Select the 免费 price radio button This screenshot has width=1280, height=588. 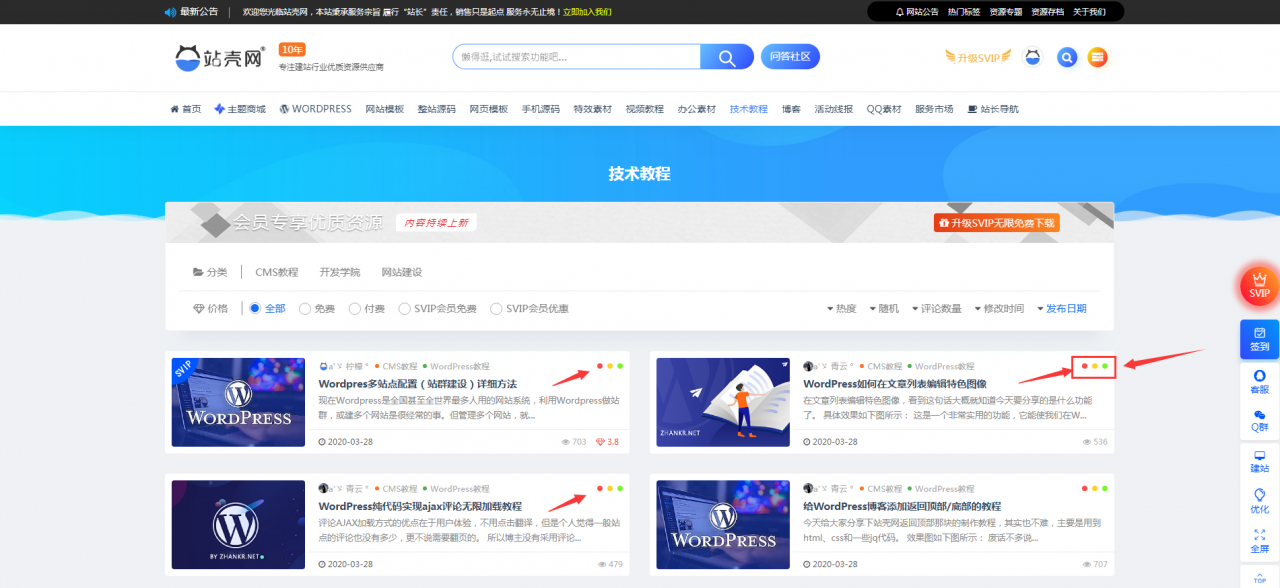point(305,309)
